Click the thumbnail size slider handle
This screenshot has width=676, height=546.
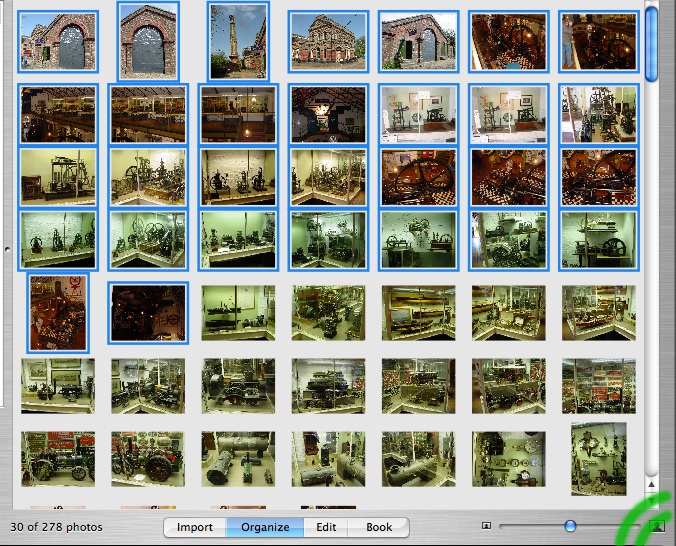(x=570, y=526)
